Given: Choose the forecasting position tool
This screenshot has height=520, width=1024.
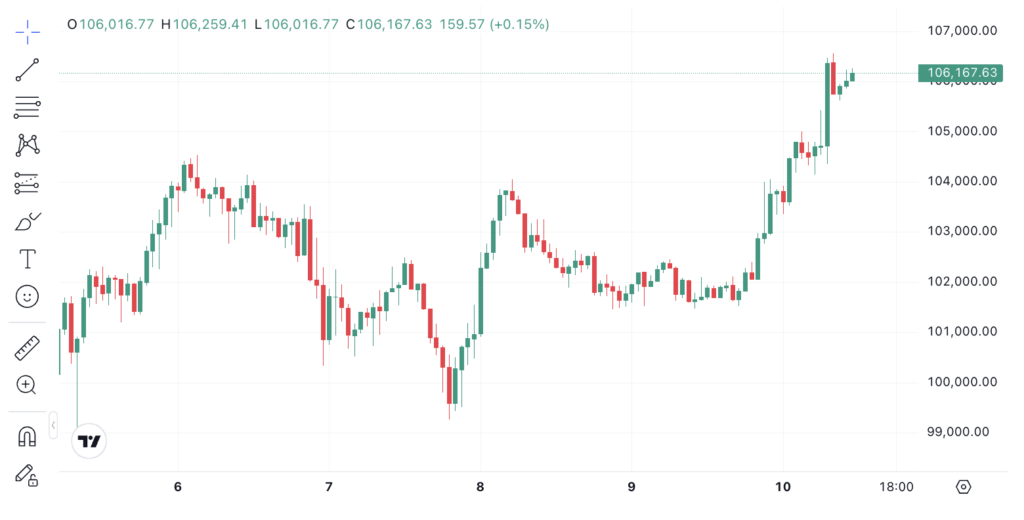Looking at the screenshot, I should pyautogui.click(x=27, y=183).
